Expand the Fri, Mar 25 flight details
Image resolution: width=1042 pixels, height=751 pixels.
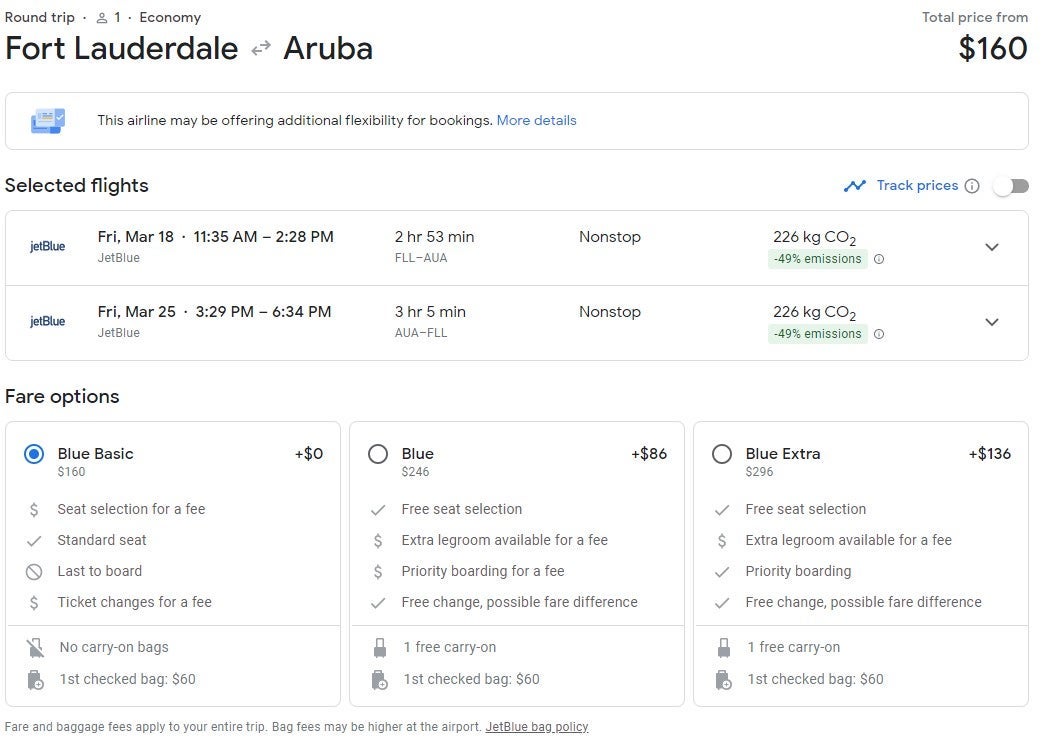tap(991, 322)
